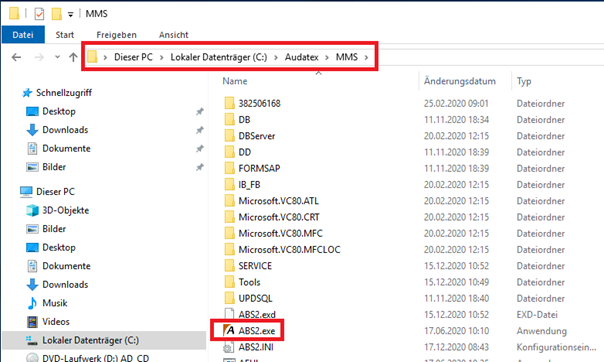This screenshot has height=362, width=604.
Task: Switch to the Ansicht ribbon tab
Action: pos(174,35)
